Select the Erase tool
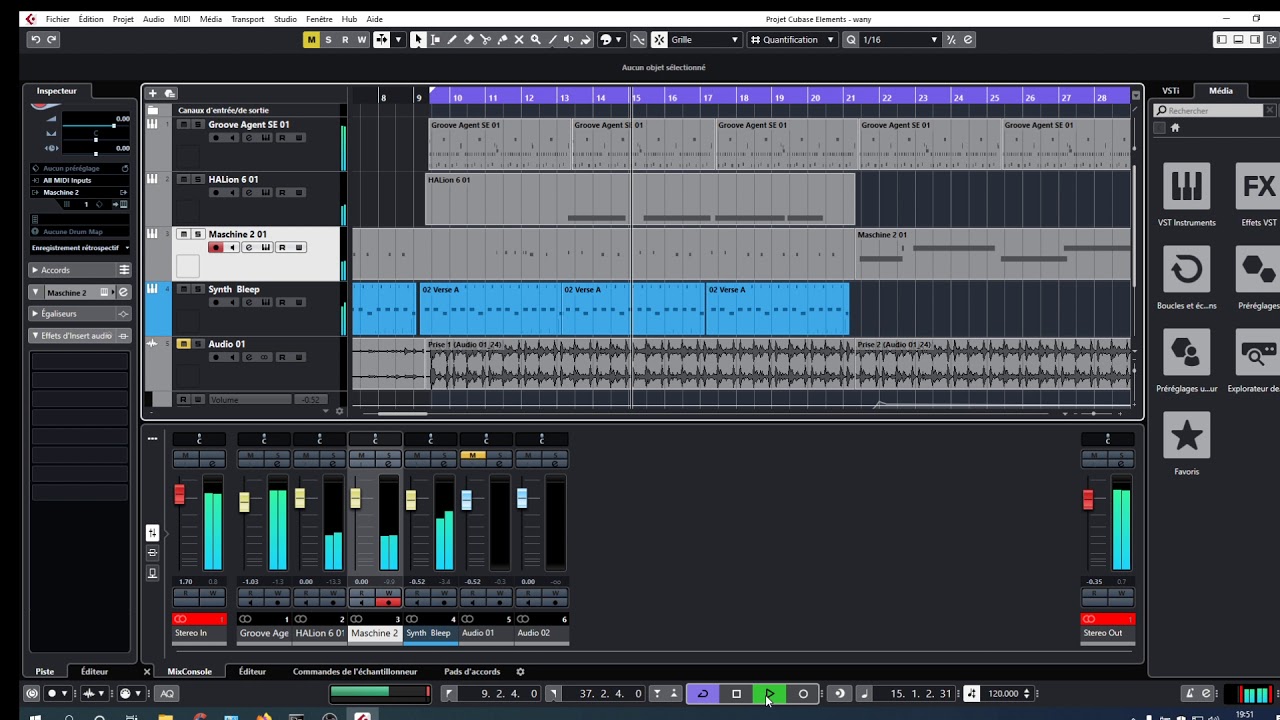Viewport: 1280px width, 720px height. point(469,40)
